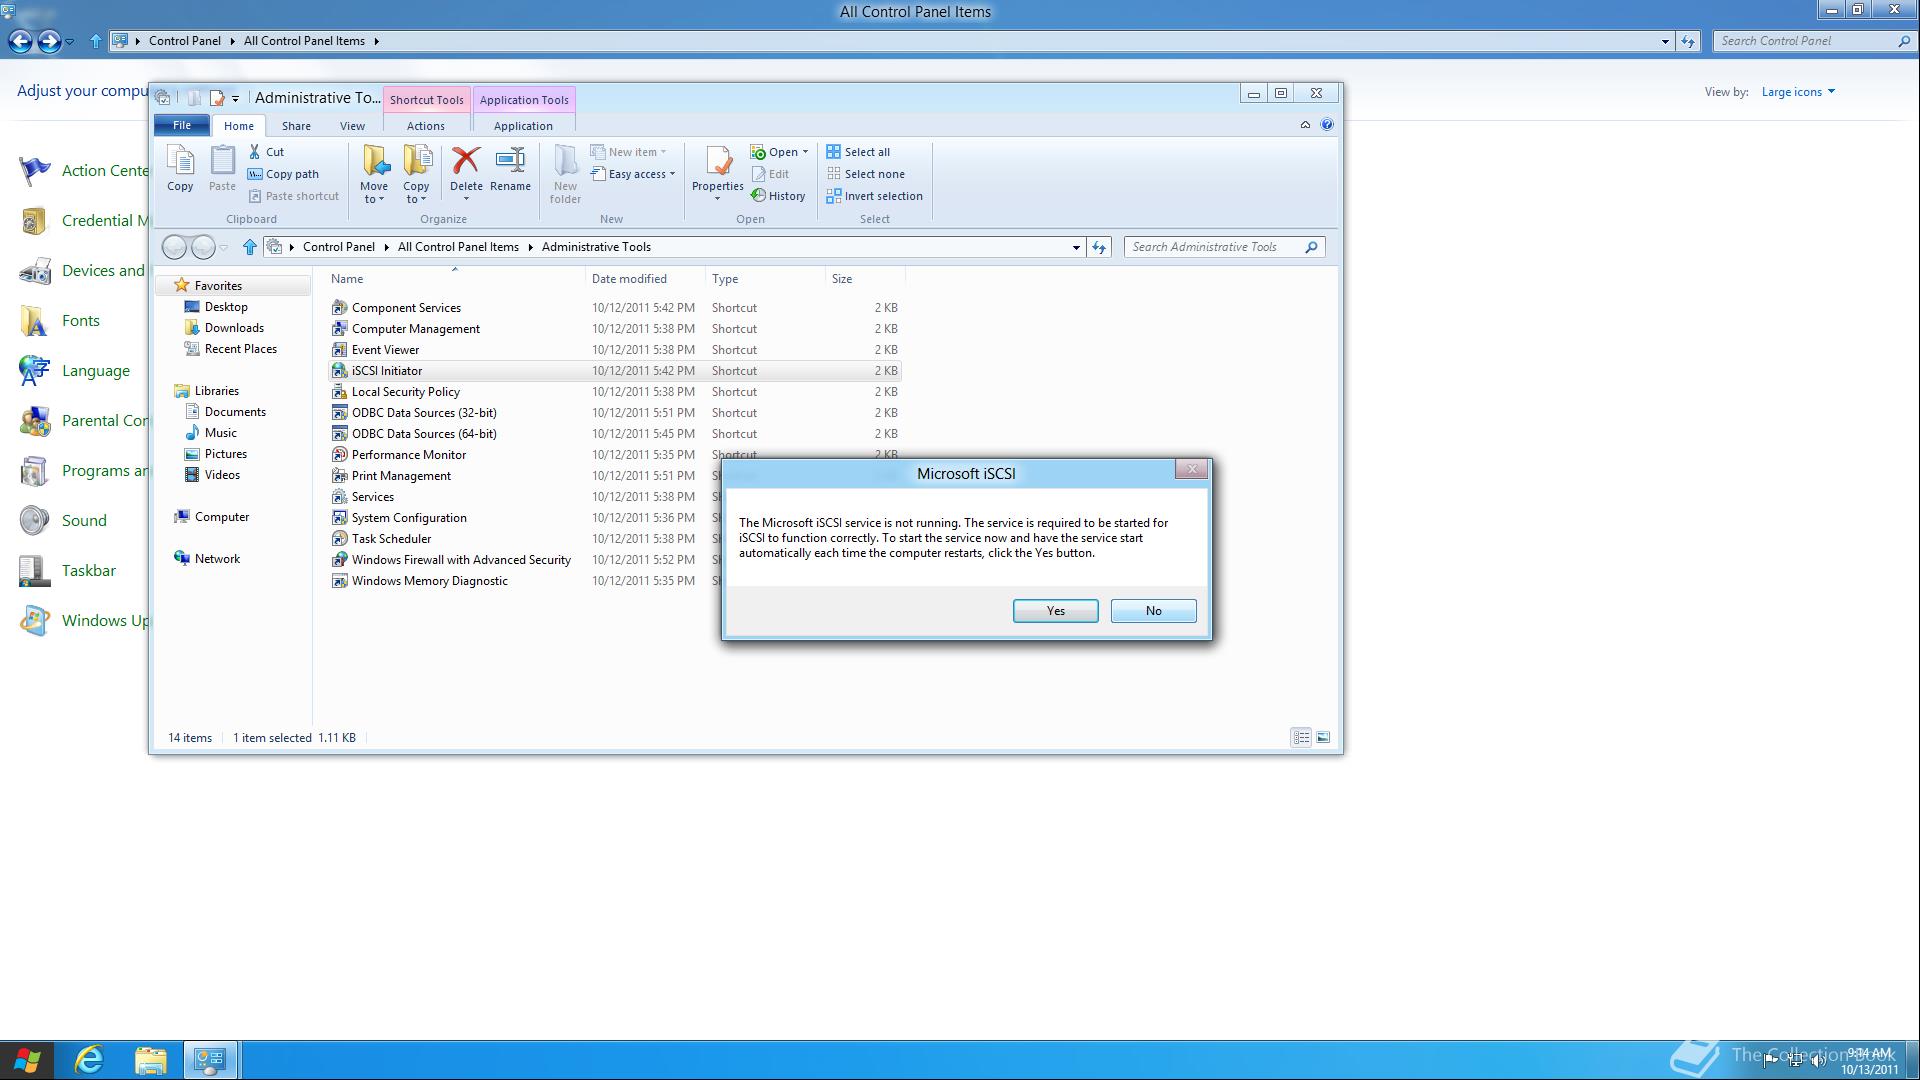Collapse the ribbon with the caret icon
This screenshot has width=1920, height=1080.
point(1305,125)
